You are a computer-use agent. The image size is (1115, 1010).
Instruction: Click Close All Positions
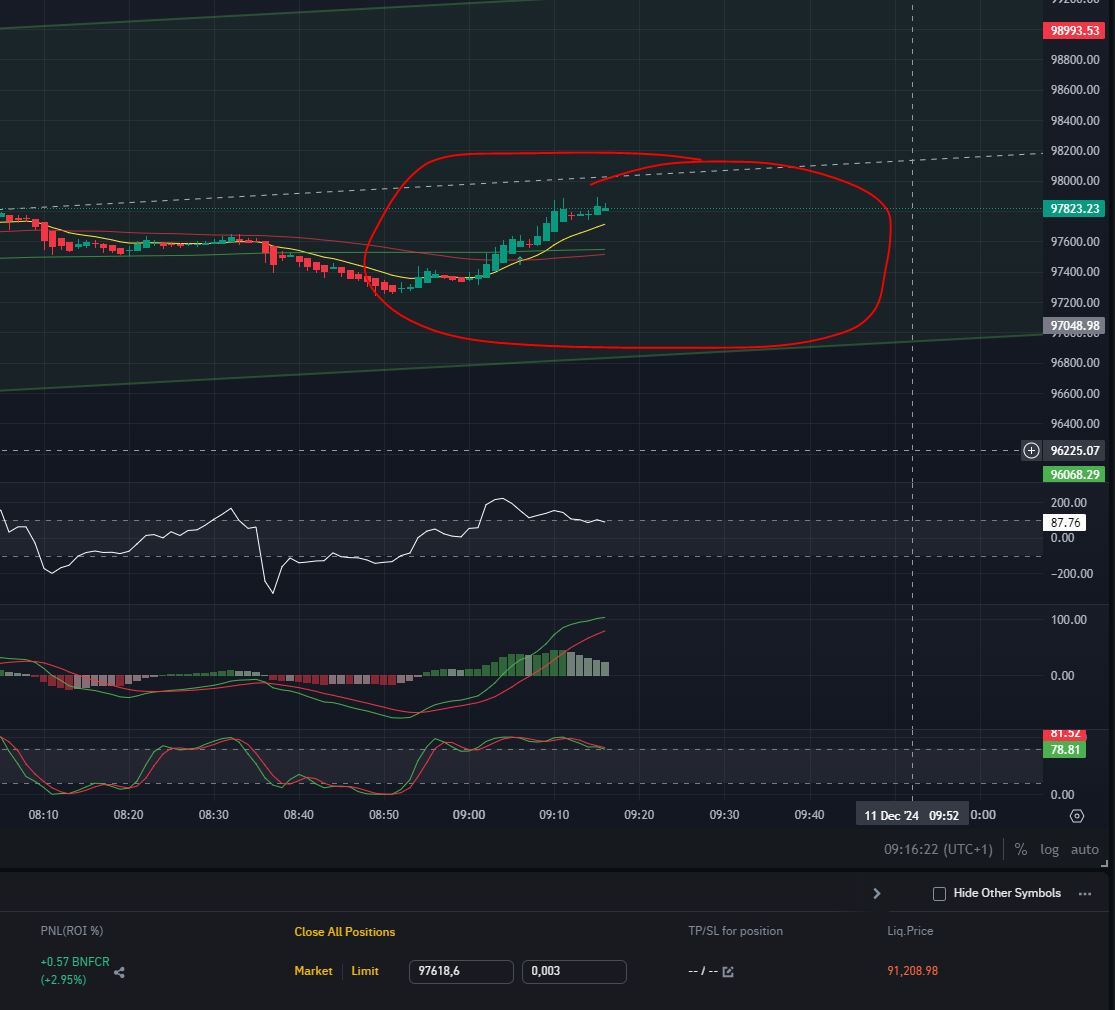click(344, 932)
